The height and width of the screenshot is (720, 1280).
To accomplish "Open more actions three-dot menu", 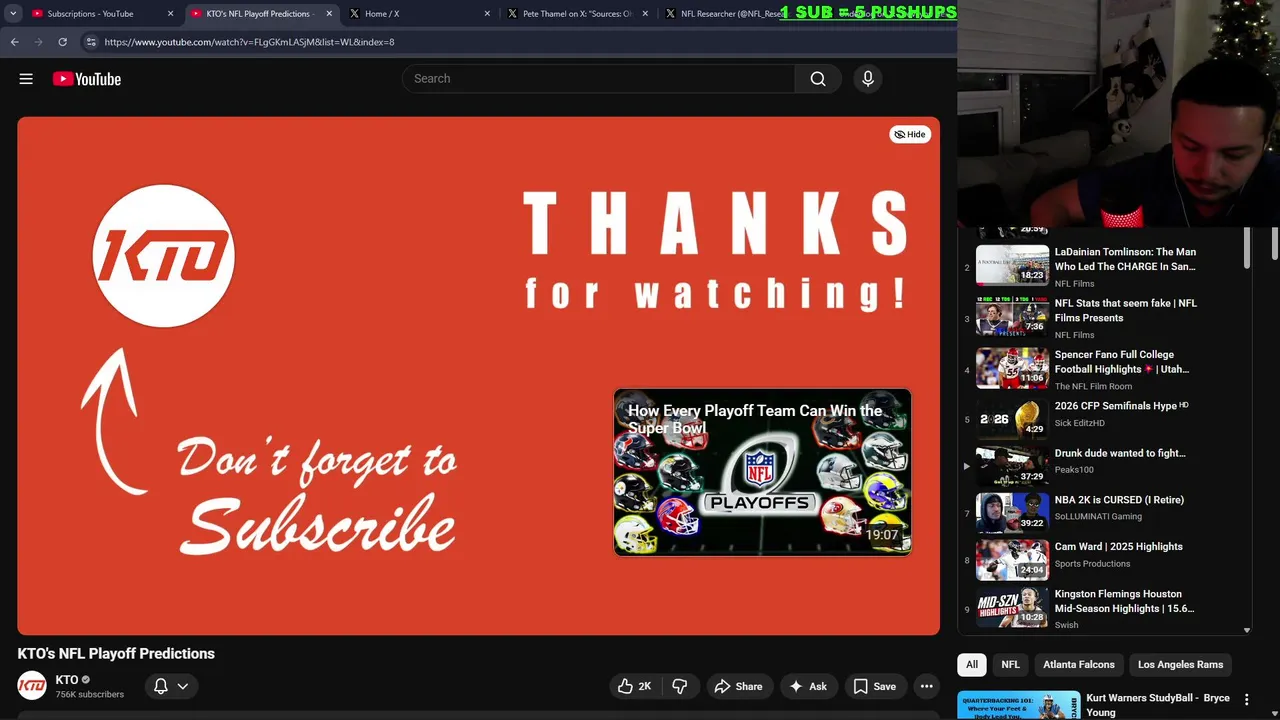I will (x=927, y=686).
